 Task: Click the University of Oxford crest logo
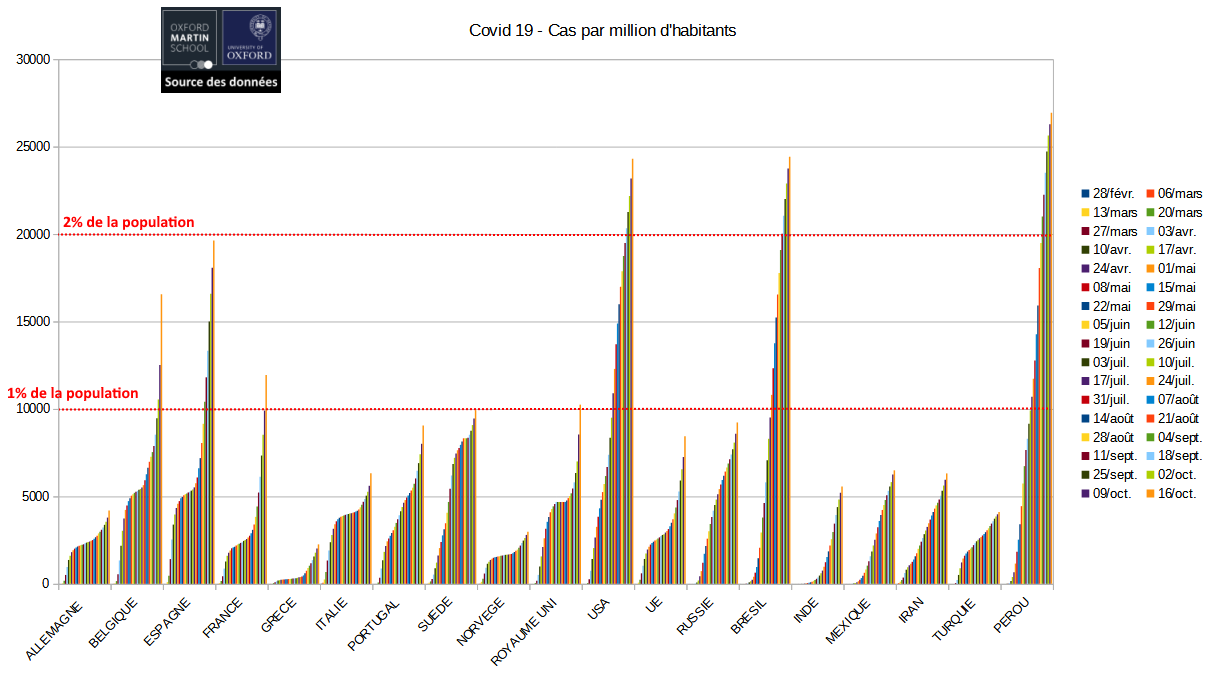click(251, 38)
